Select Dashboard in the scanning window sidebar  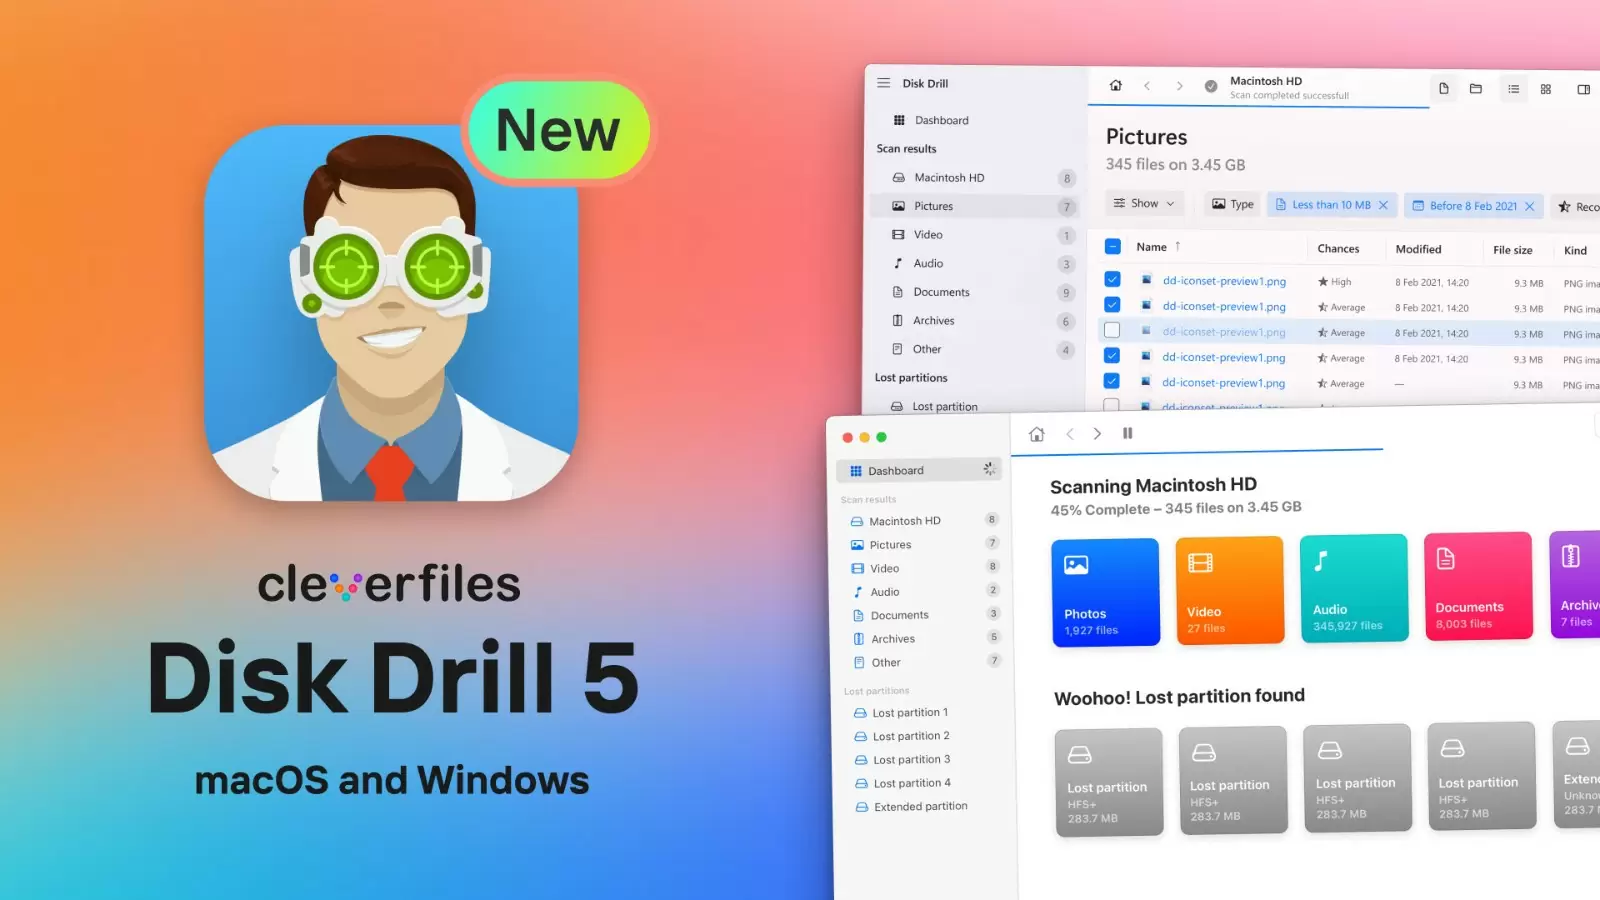[896, 471]
